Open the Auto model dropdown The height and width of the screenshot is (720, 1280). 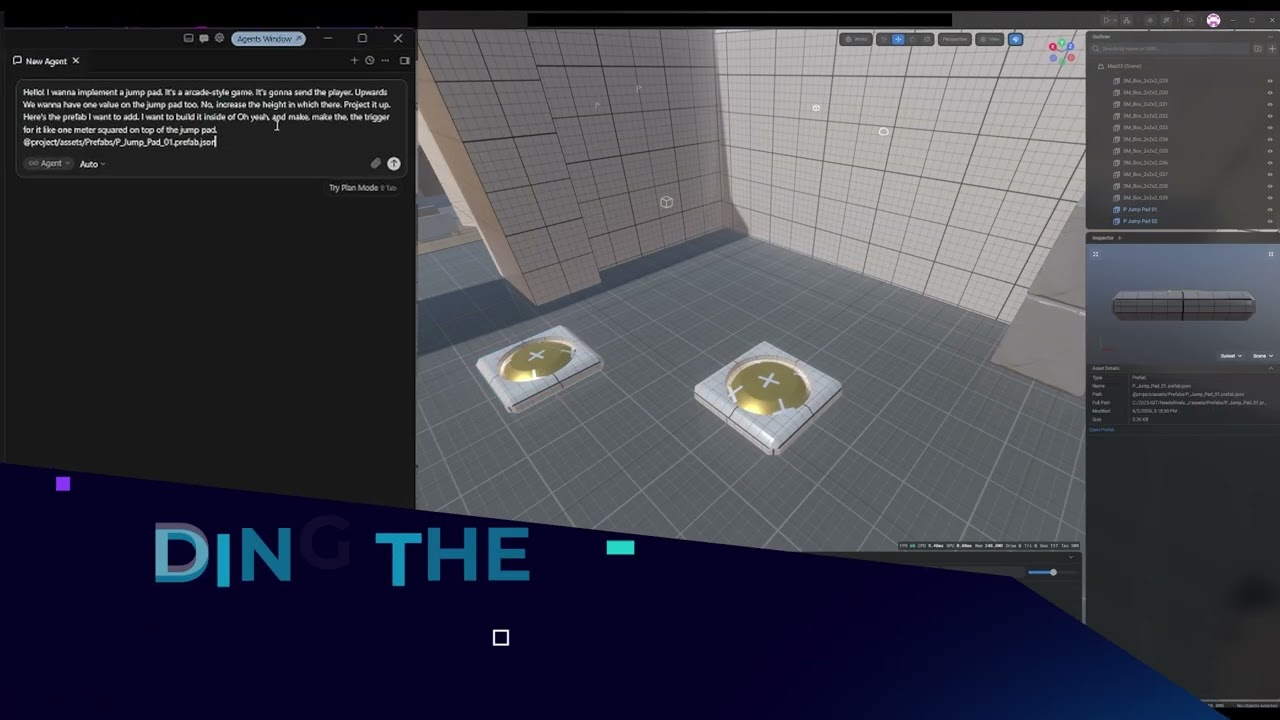pyautogui.click(x=92, y=164)
